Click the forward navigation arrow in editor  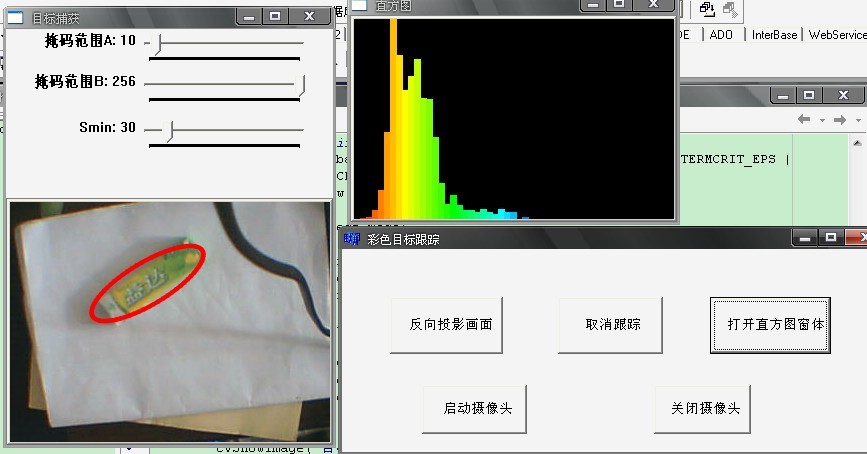(838, 120)
